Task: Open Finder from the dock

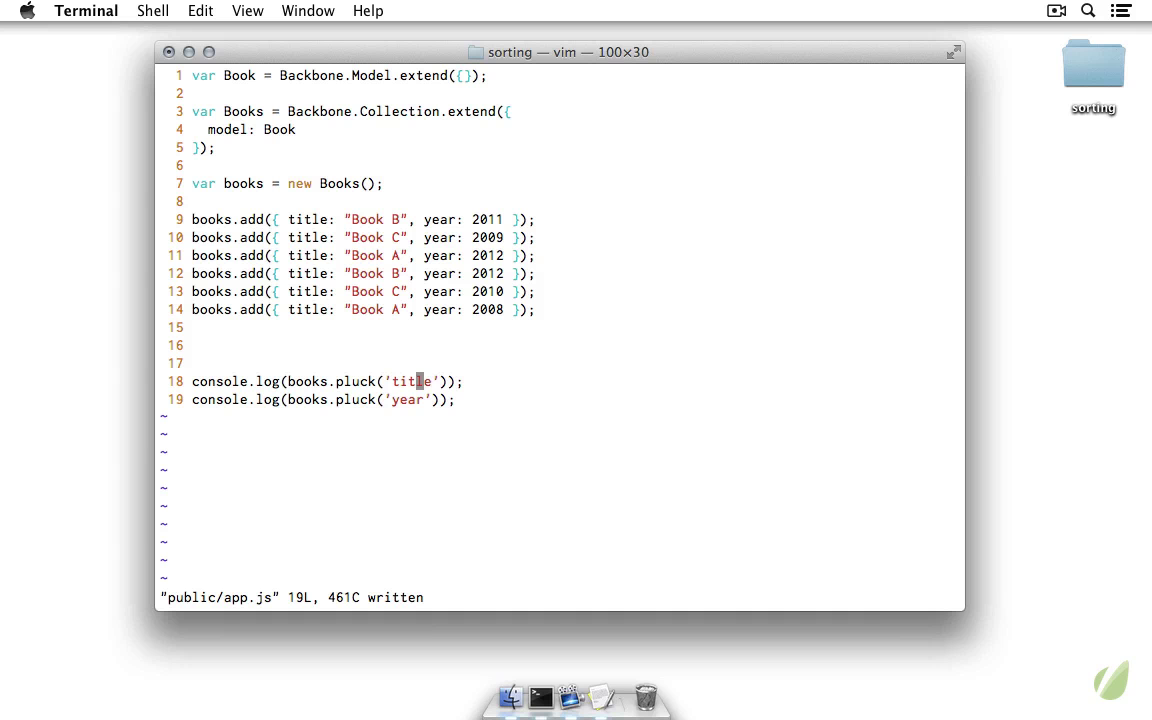Action: [511, 696]
